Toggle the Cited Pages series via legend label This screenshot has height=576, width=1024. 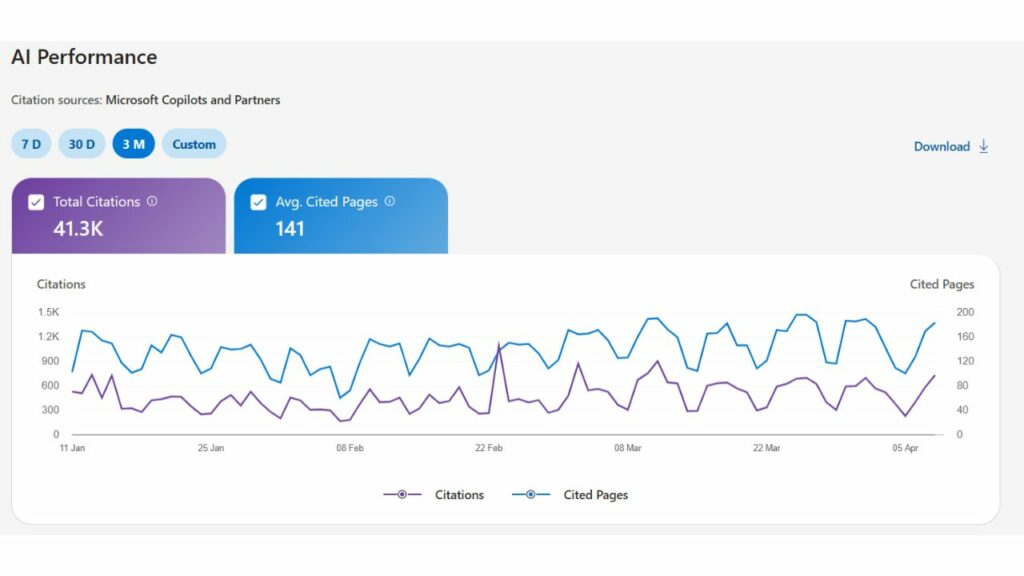(598, 495)
